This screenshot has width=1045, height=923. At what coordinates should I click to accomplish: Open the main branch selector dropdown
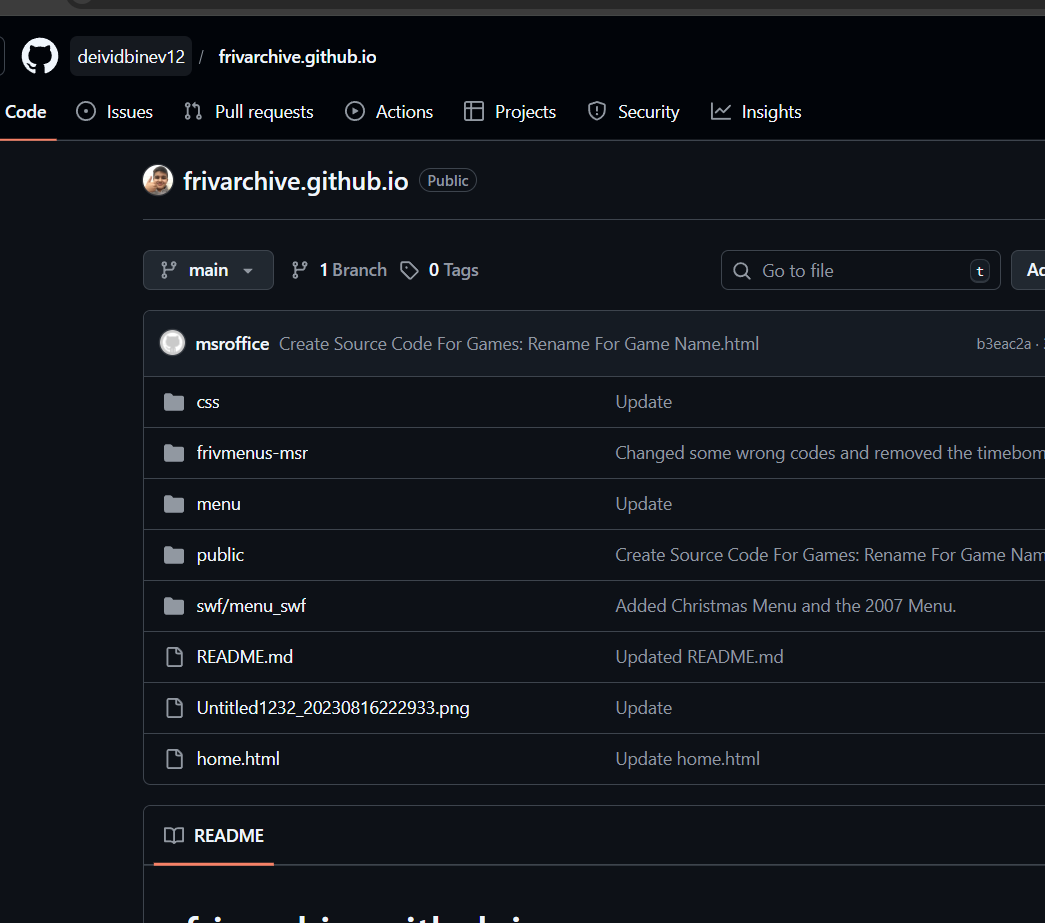(x=208, y=270)
